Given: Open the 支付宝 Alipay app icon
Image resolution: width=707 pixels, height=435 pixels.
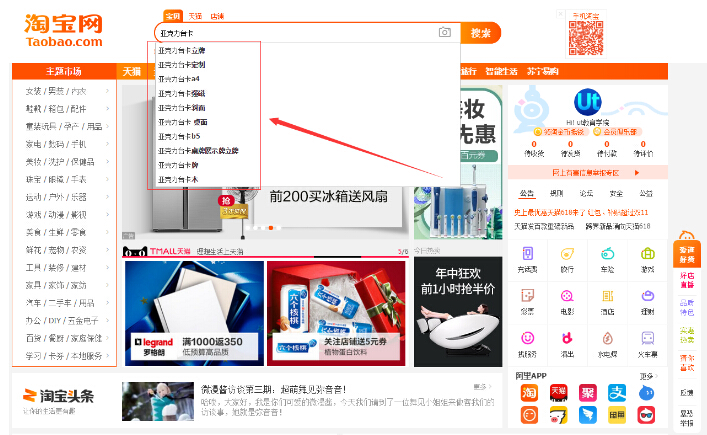Looking at the screenshot, I should 618,392.
